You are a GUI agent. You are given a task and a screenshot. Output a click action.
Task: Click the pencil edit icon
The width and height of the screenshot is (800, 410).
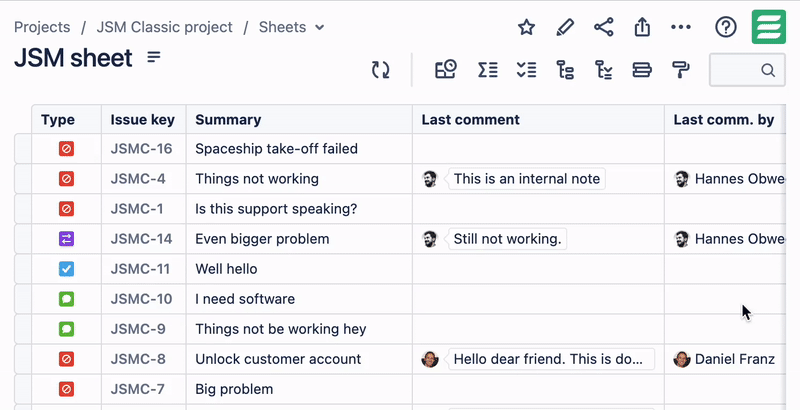tap(565, 28)
